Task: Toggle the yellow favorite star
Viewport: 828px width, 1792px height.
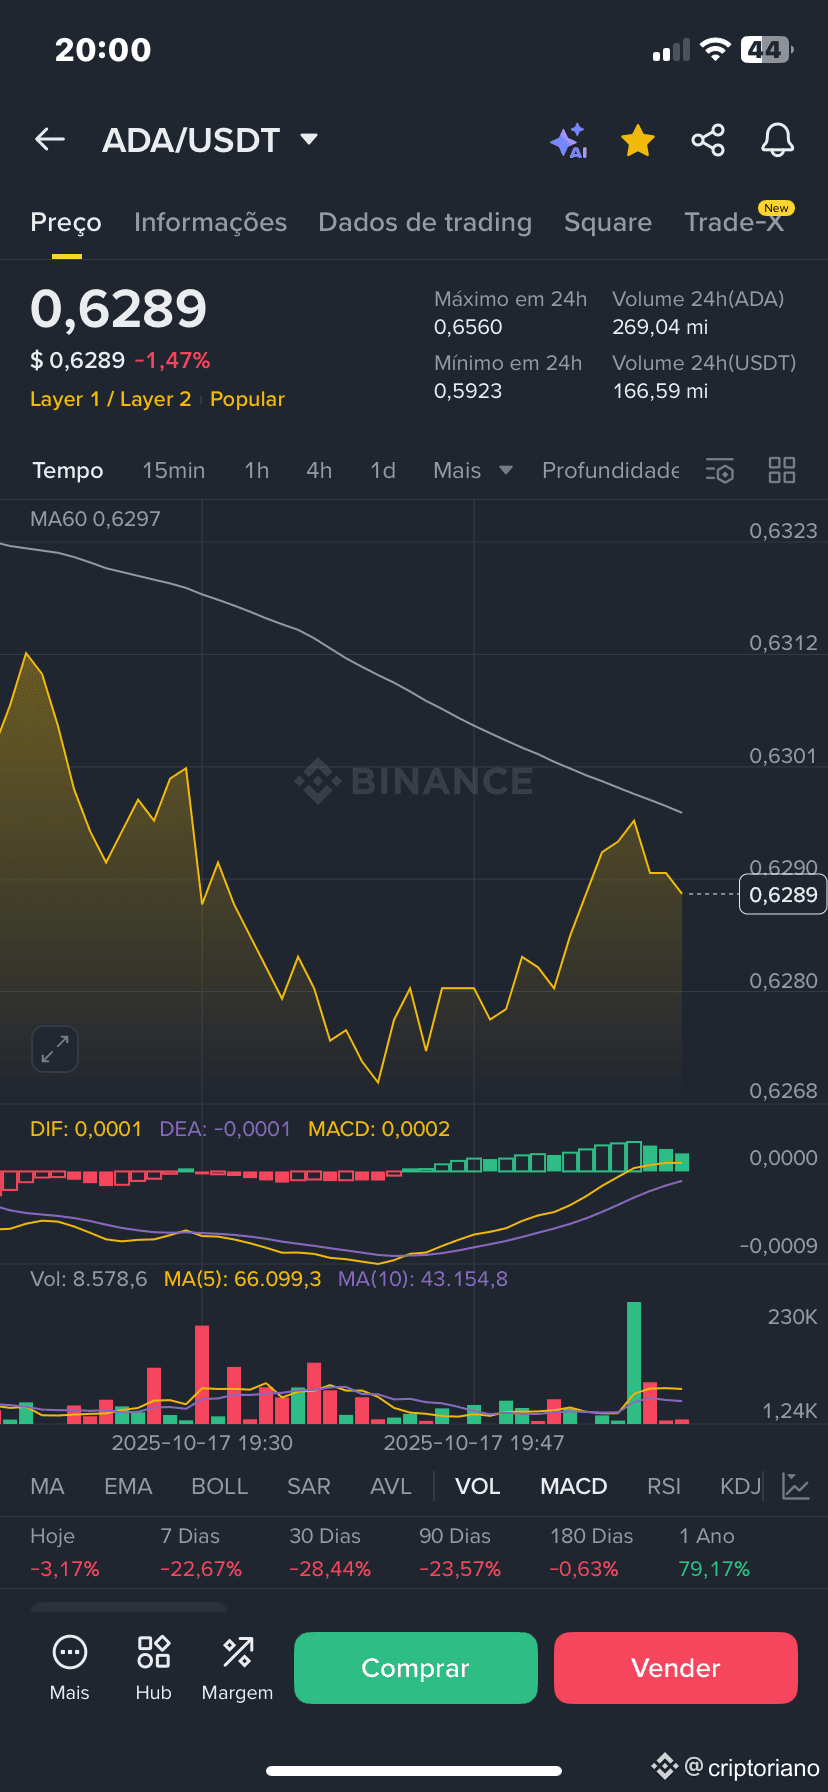Action: tap(638, 141)
